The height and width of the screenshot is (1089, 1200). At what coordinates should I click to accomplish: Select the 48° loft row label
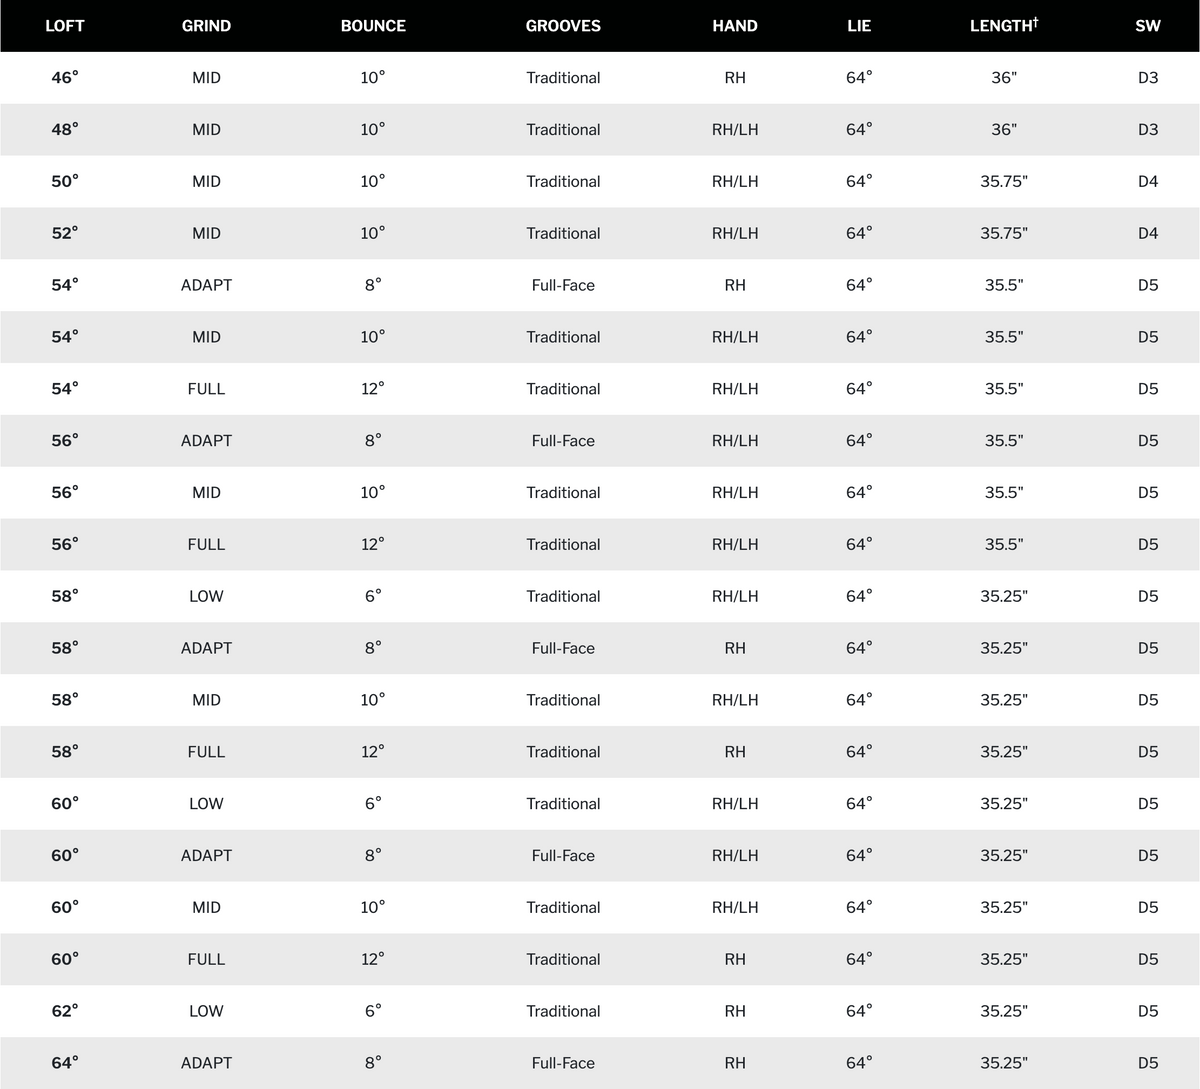point(65,129)
